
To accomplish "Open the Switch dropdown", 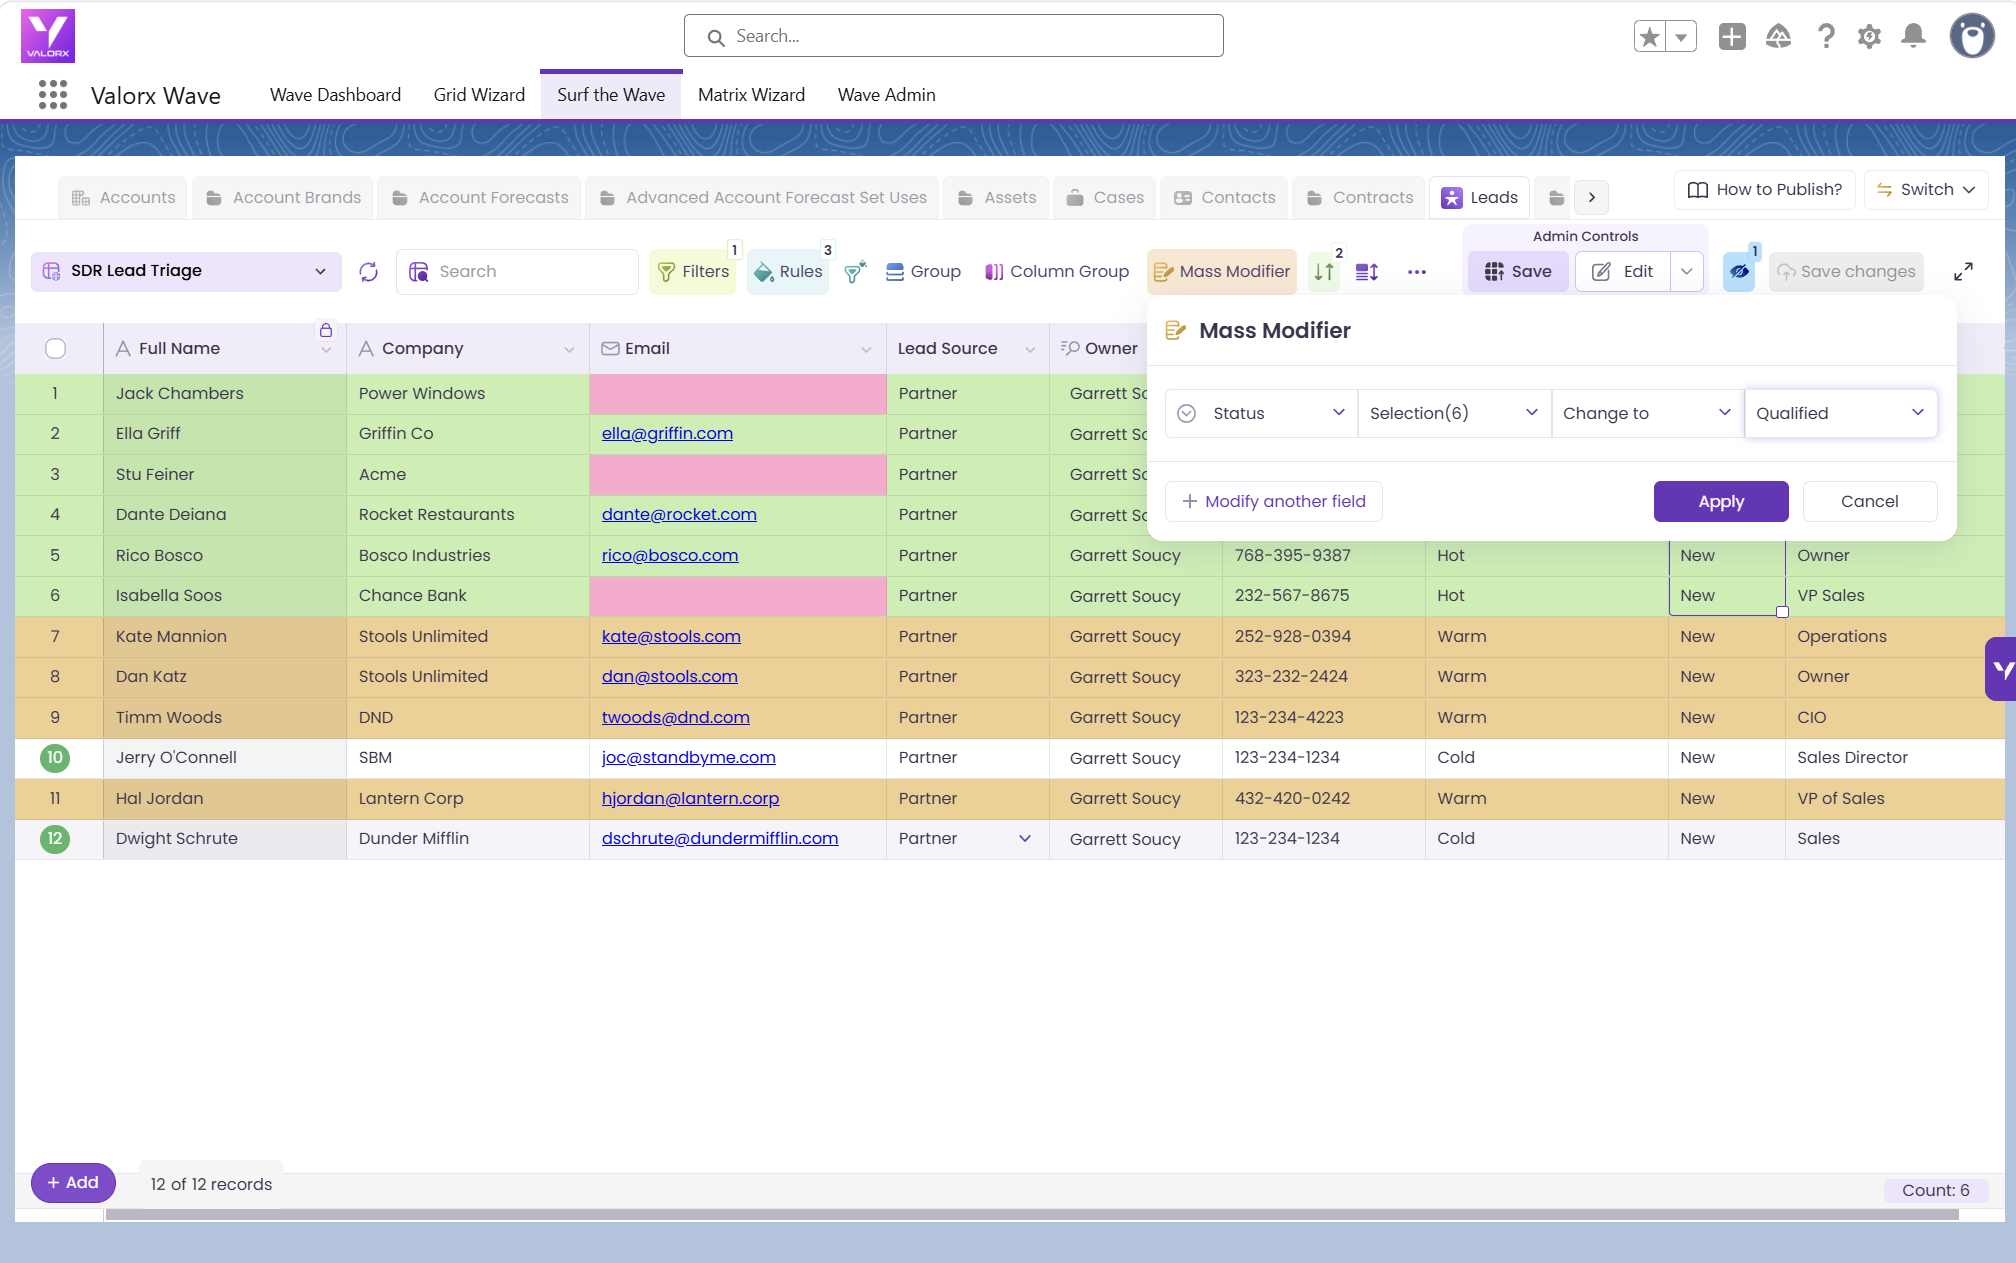I will [x=1925, y=190].
